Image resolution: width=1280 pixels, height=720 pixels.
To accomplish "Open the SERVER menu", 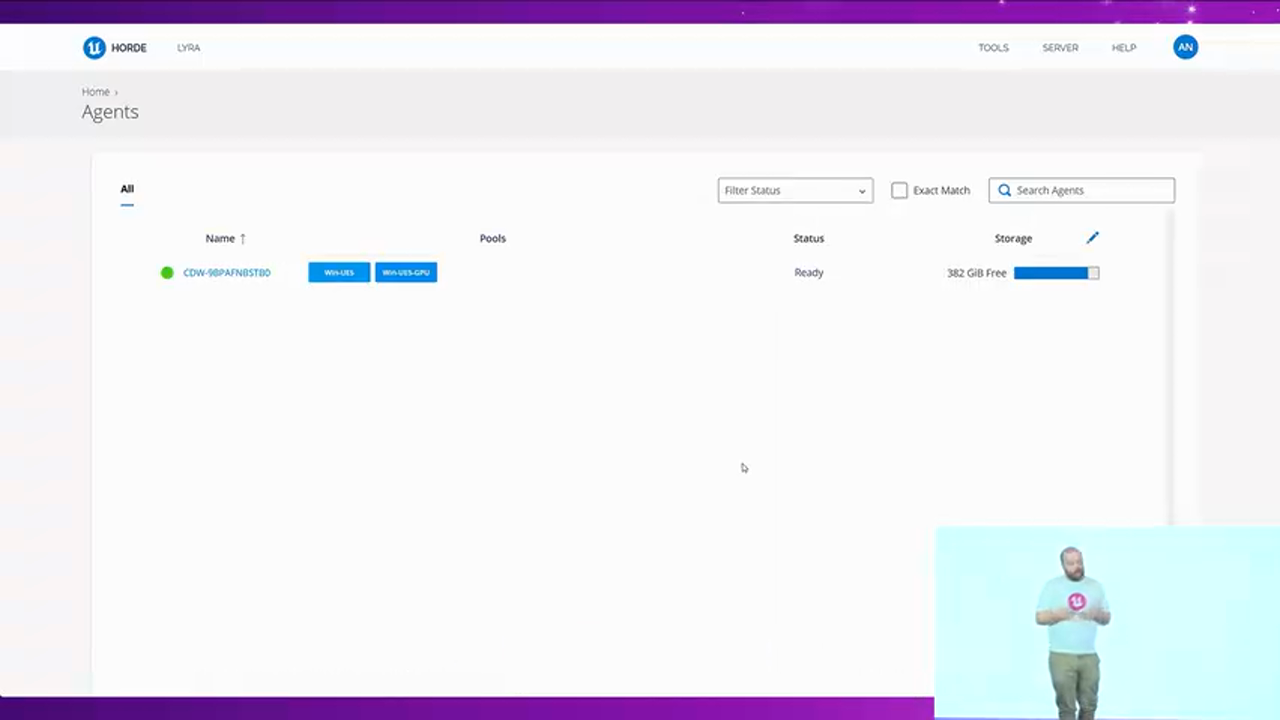I will click(x=1060, y=47).
